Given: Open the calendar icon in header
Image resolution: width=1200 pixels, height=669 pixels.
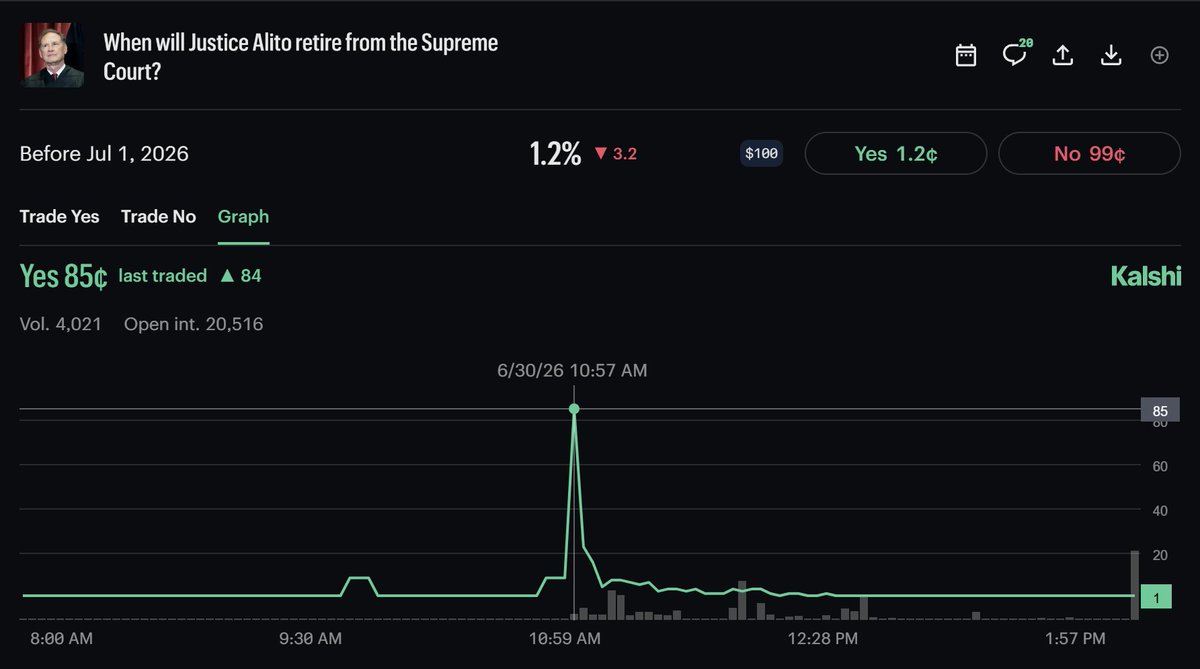Looking at the screenshot, I should 965,55.
